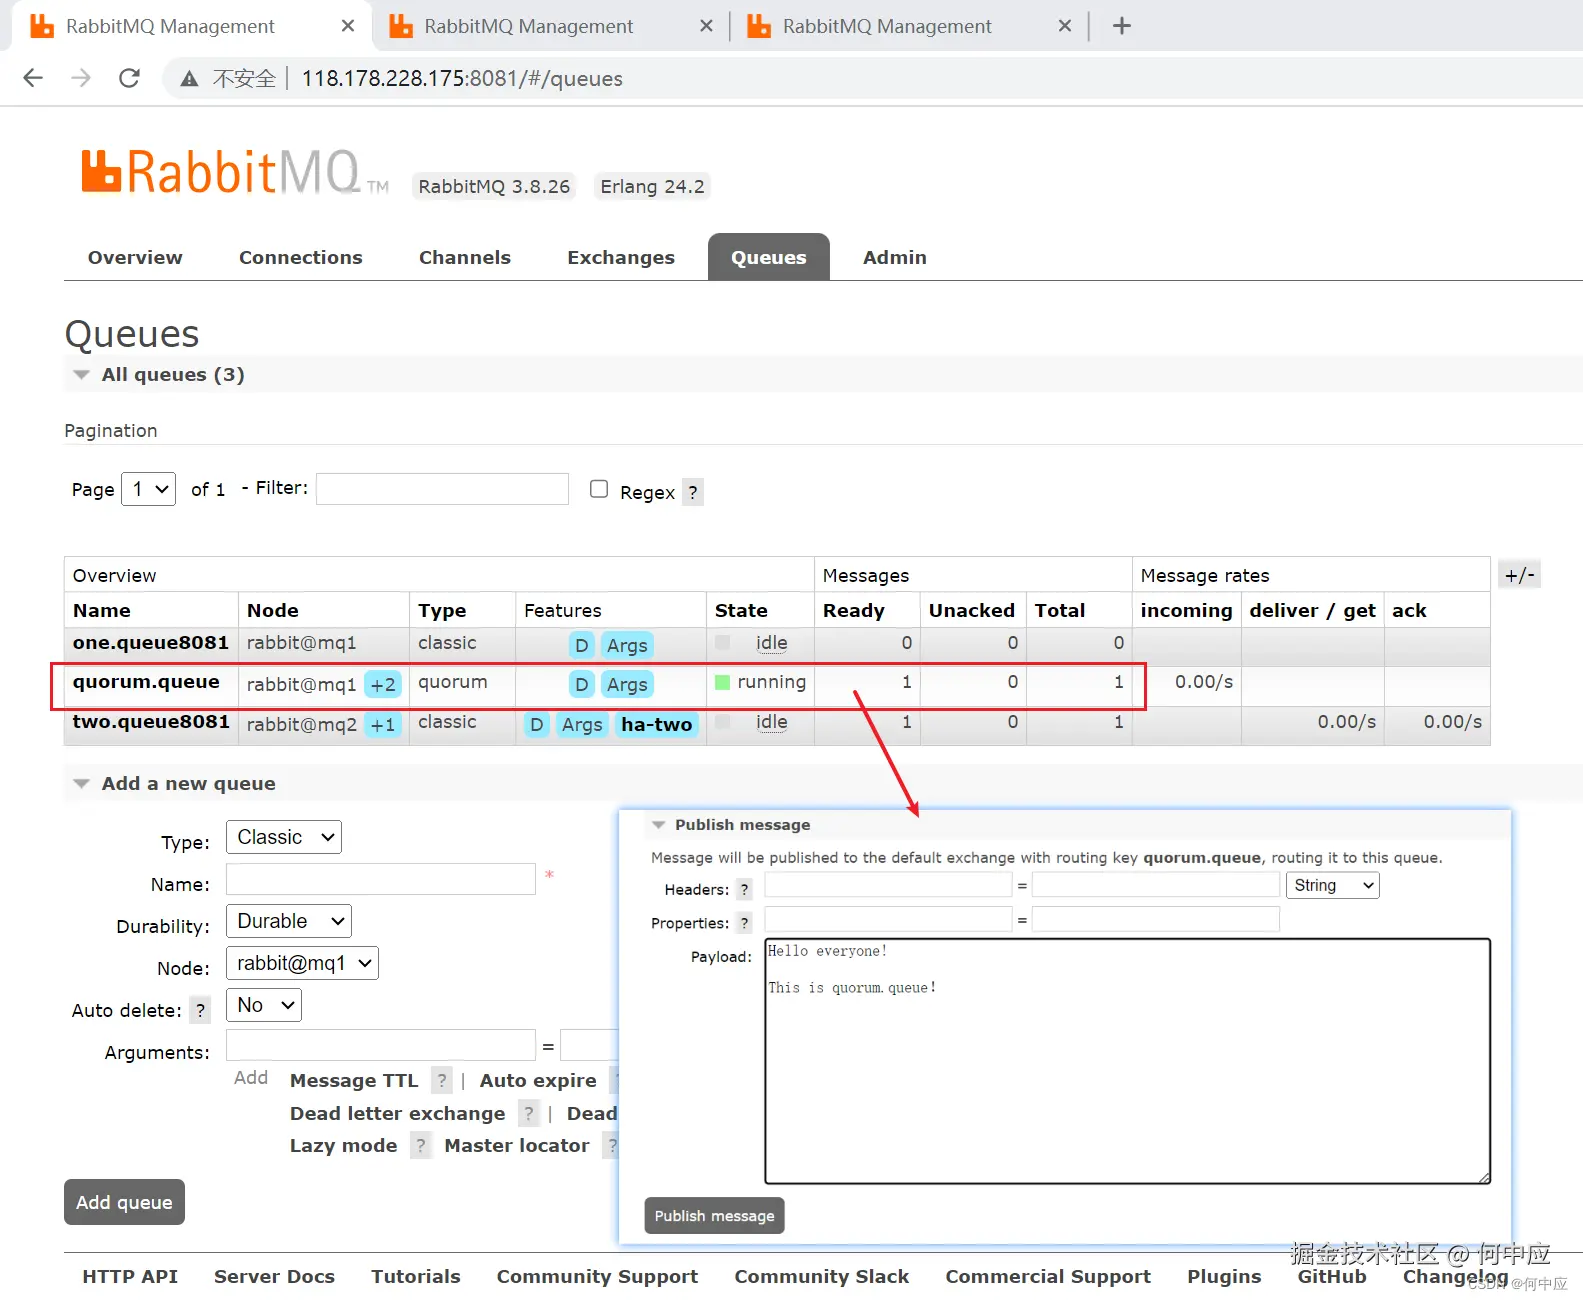This screenshot has width=1583, height=1300.
Task: Click the ha-two policy badge
Action: click(656, 724)
